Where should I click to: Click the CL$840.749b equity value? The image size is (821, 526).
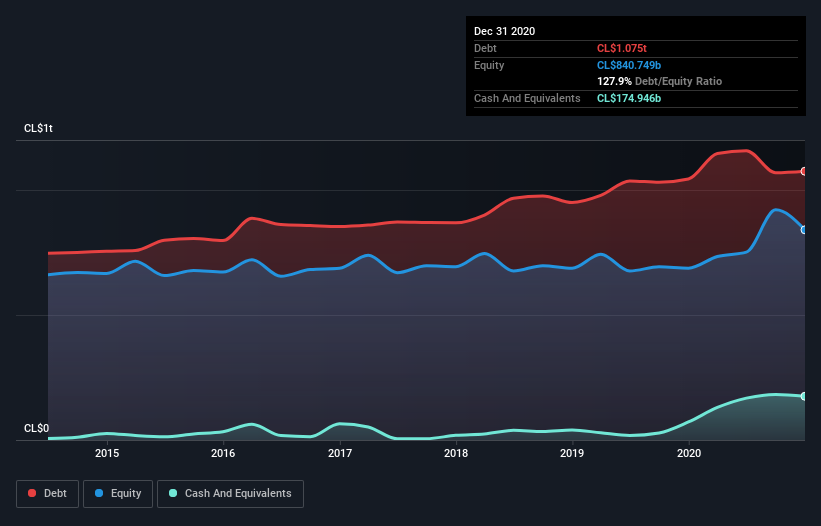(629, 65)
